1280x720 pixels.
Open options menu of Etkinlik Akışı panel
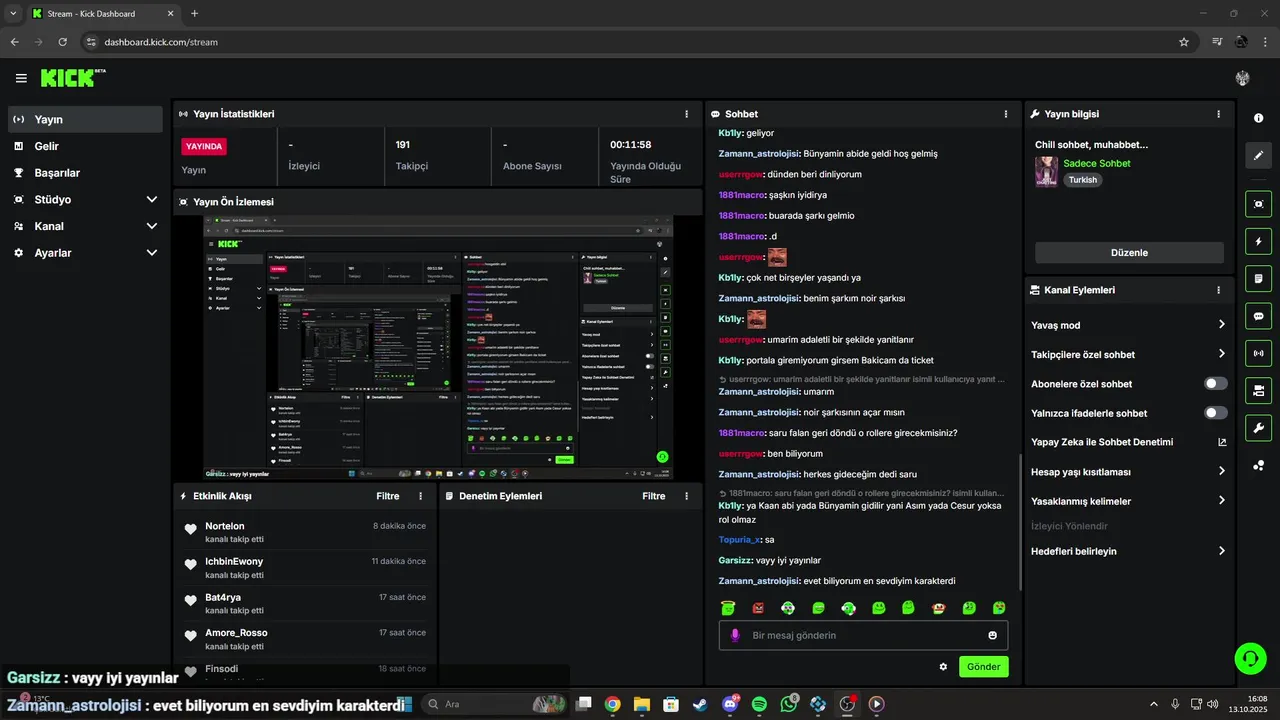coord(420,496)
